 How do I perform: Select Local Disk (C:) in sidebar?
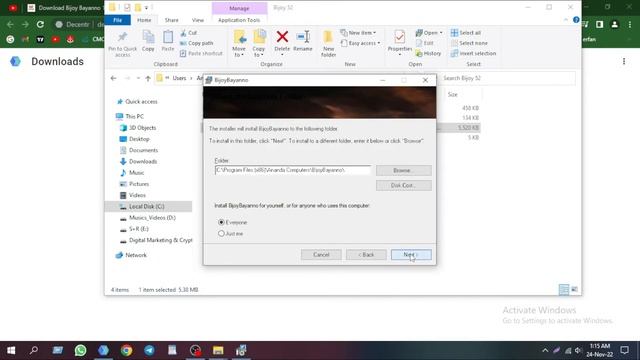point(148,207)
